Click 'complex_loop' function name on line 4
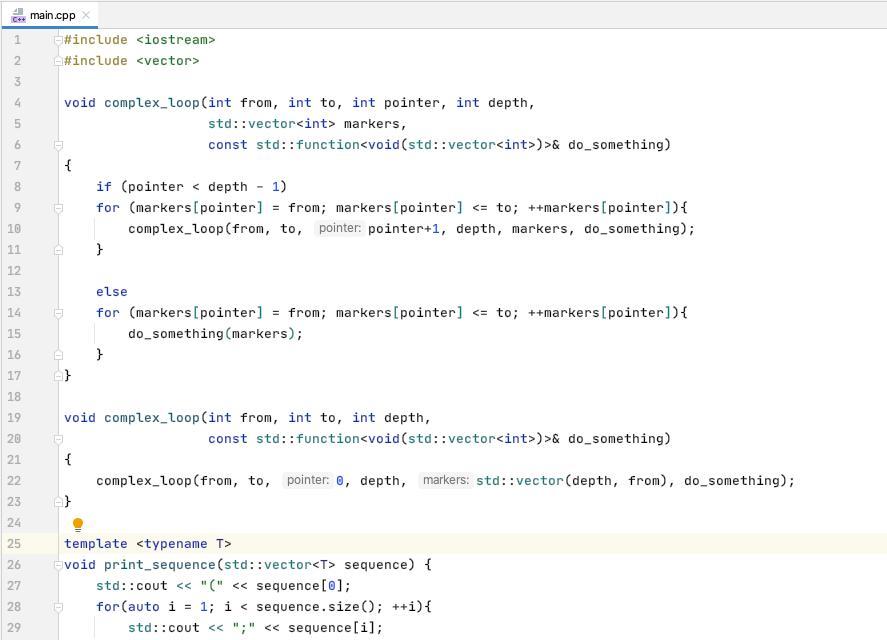887x640 pixels. 152,103
